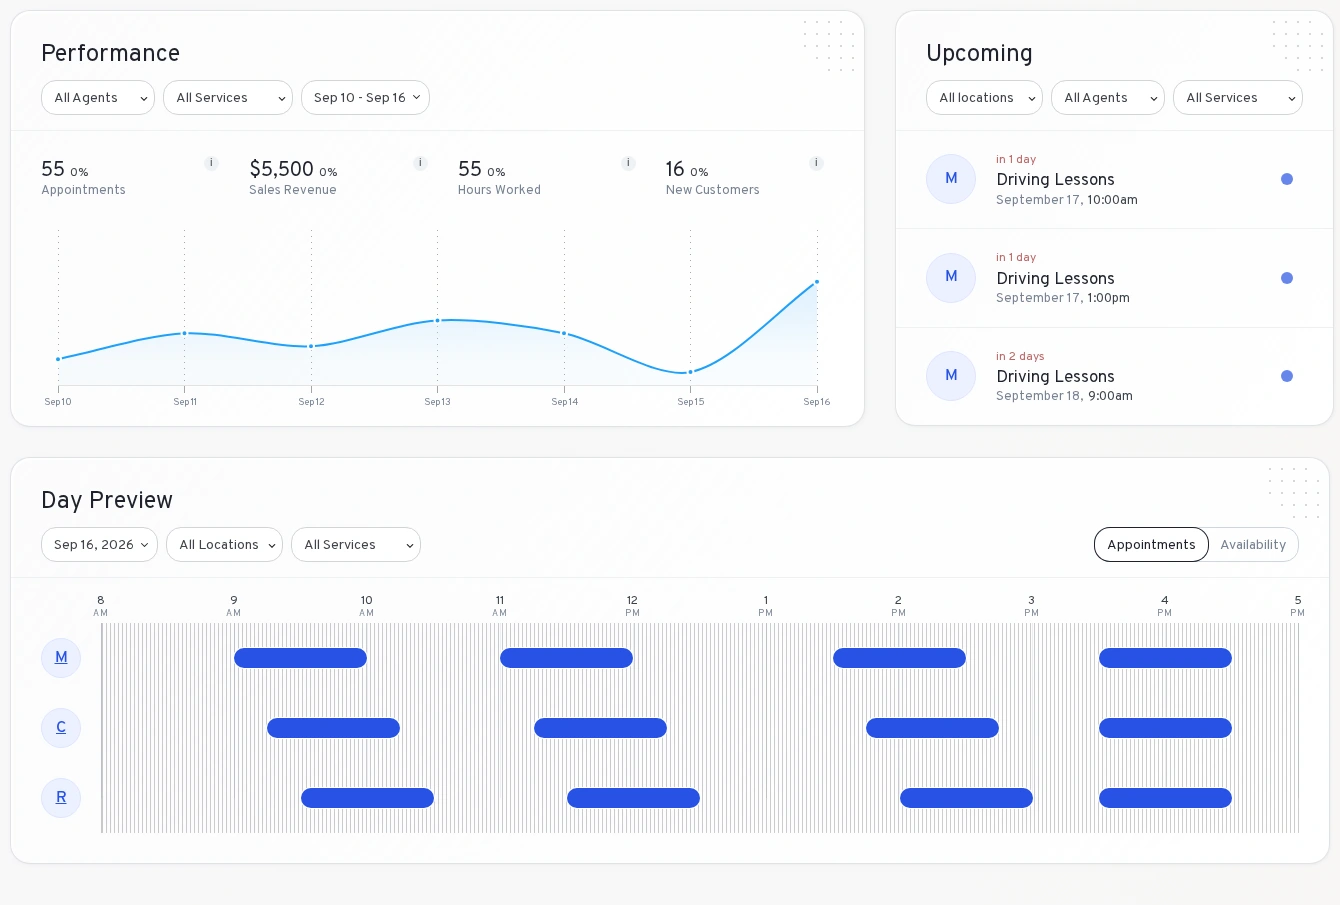The width and height of the screenshot is (1340, 905).
Task: Click the info icon next to Appointments
Action: (211, 163)
